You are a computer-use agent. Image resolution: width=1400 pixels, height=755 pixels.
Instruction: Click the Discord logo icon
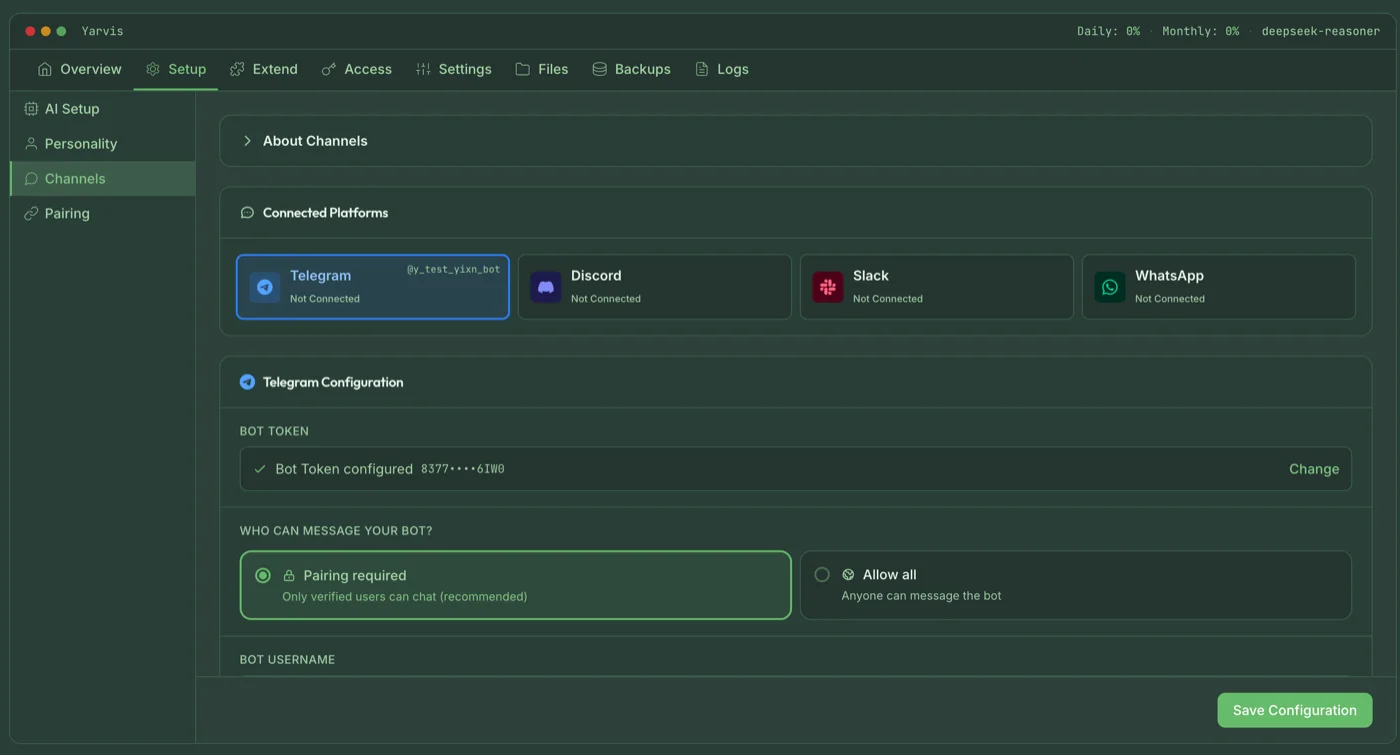coord(546,287)
